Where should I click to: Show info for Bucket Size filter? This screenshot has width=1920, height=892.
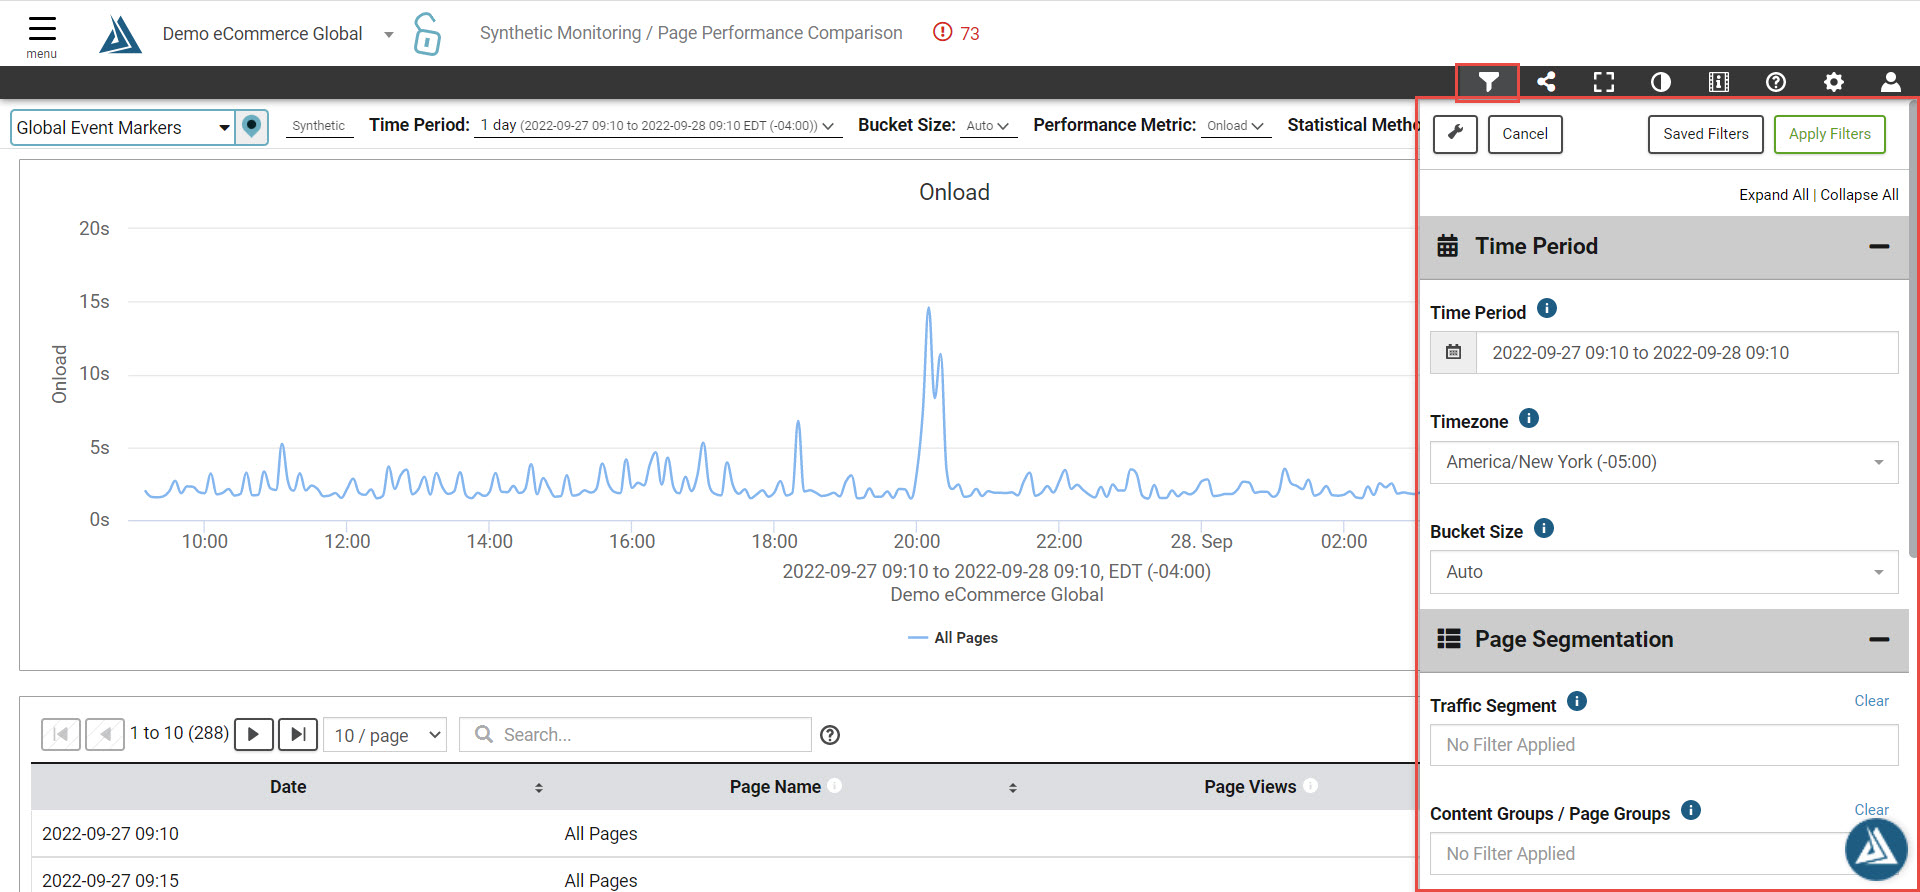coord(1544,529)
